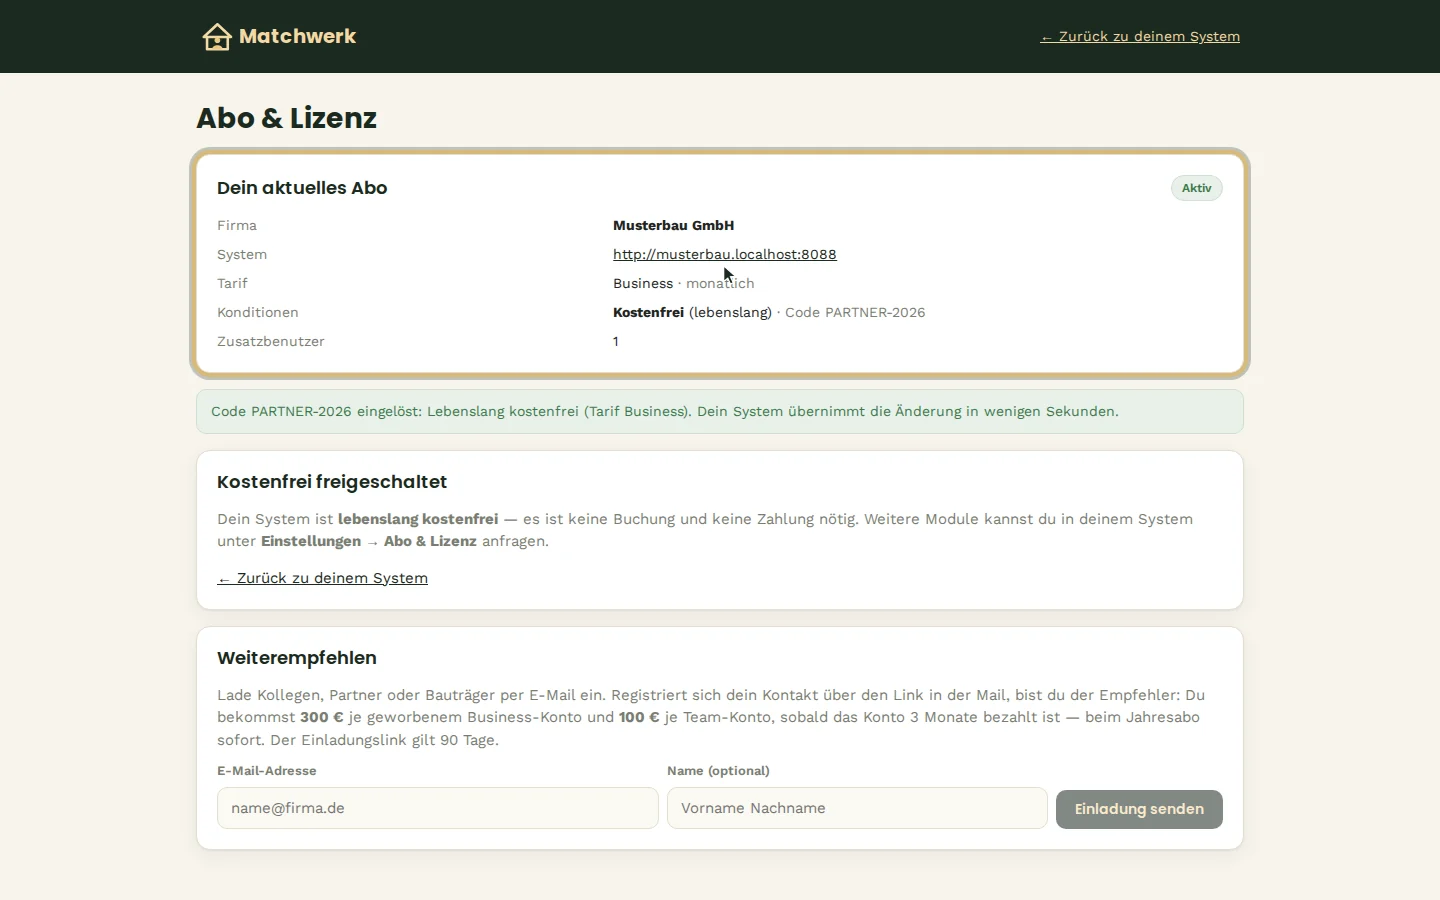Click the Firma label
Screen dimensions: 1440x900
pyautogui.click(x=237, y=225)
